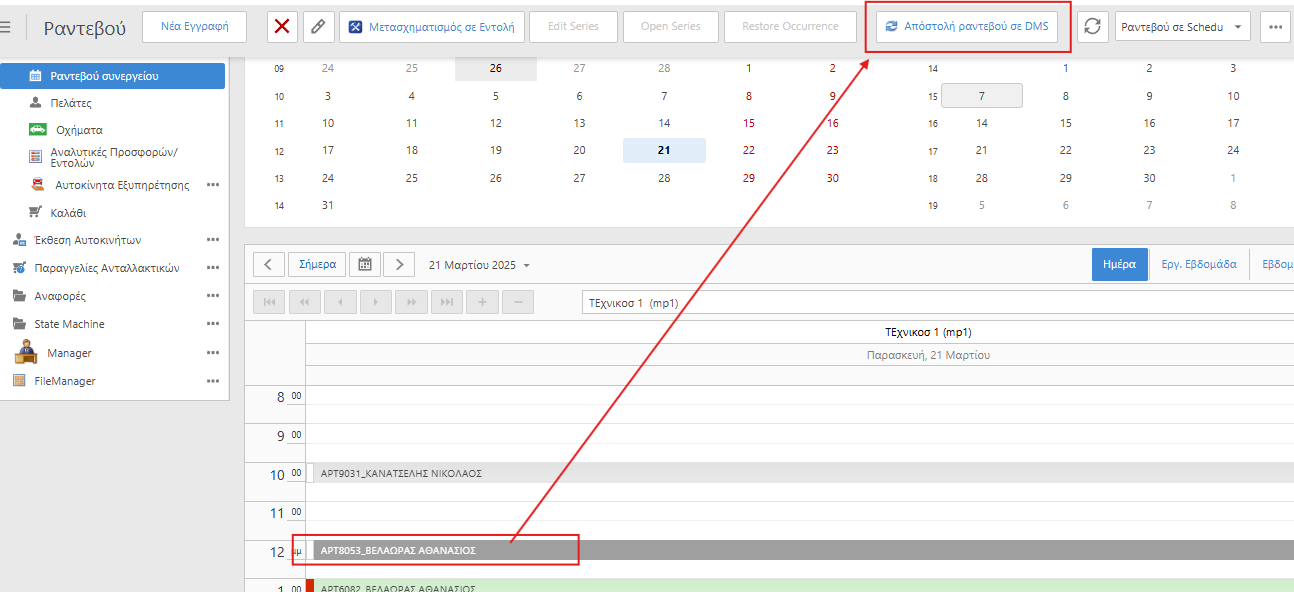Switch to Ημέρα view tab
The width and height of the screenshot is (1294, 592).
pyautogui.click(x=1119, y=264)
